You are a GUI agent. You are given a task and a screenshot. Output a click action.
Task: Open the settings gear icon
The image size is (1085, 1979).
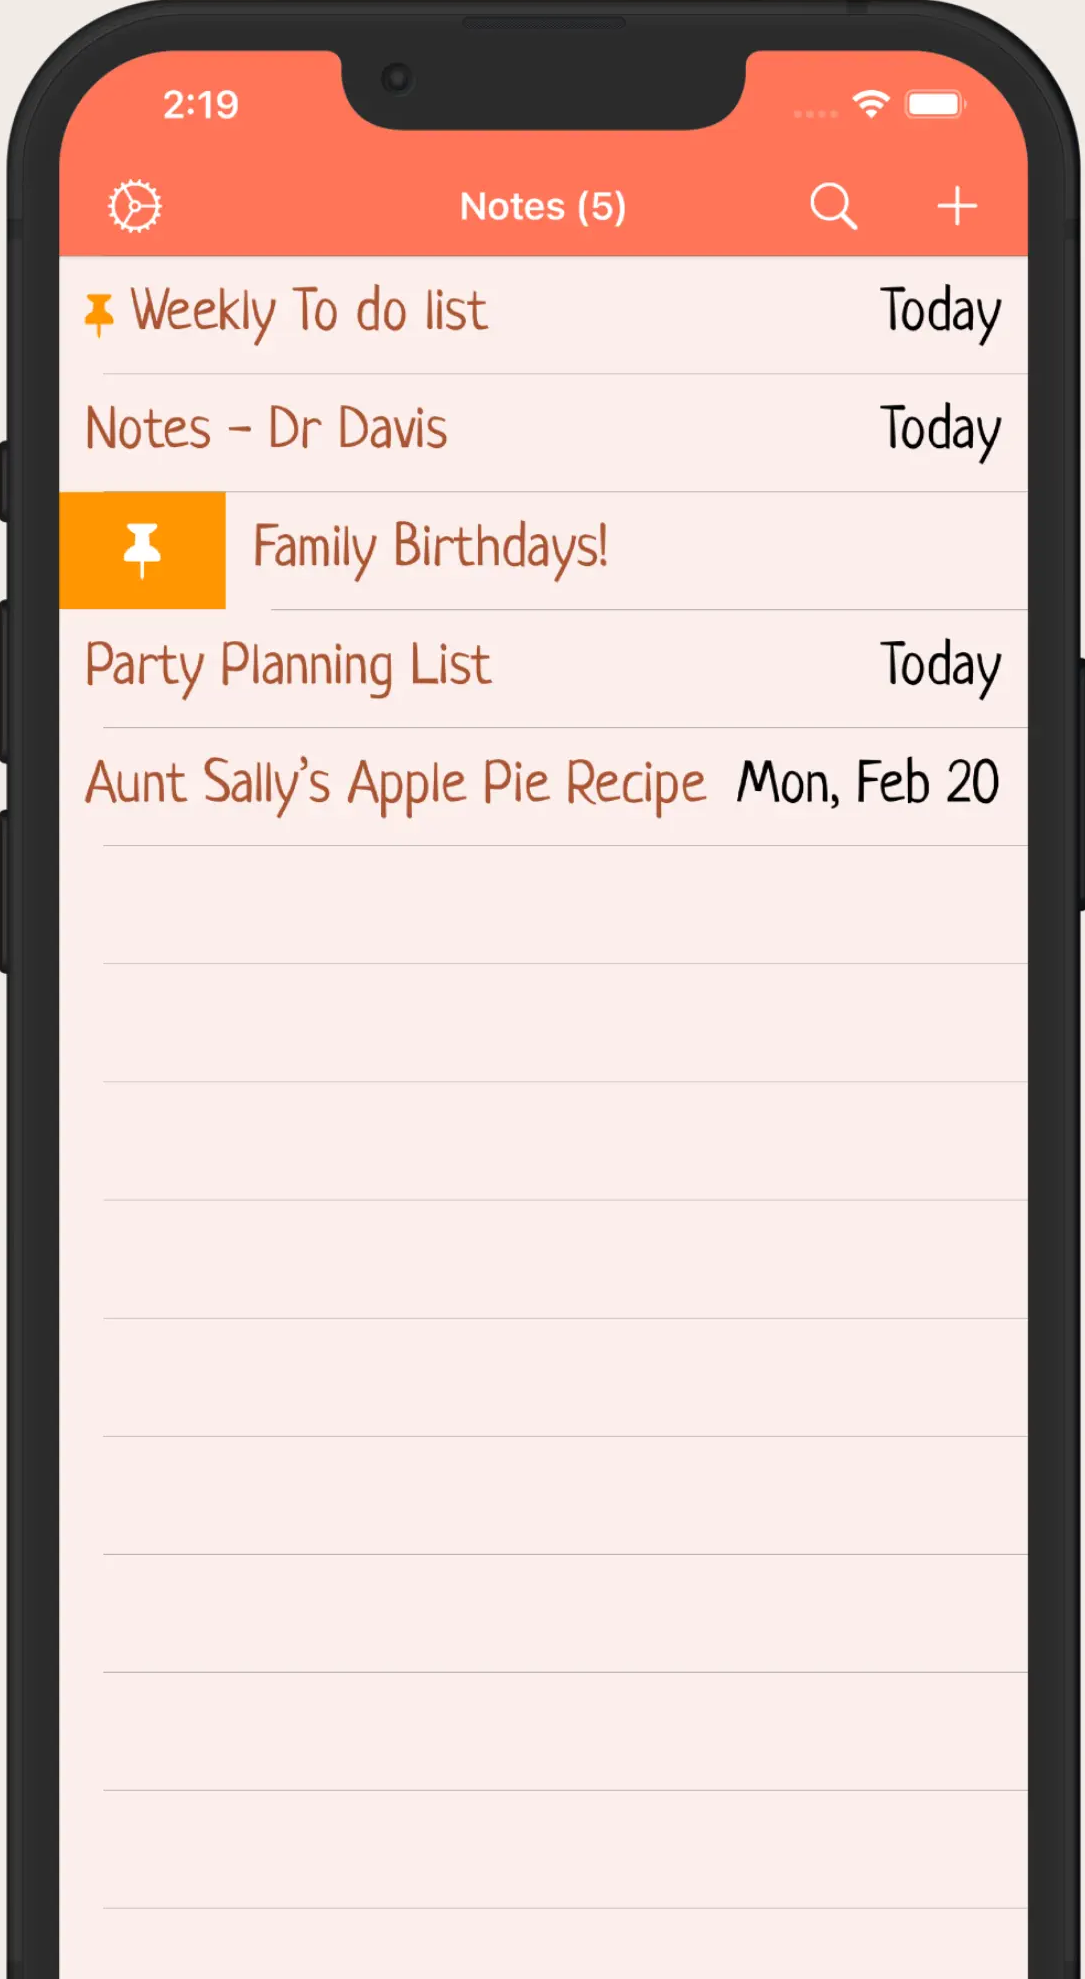[x=133, y=205]
